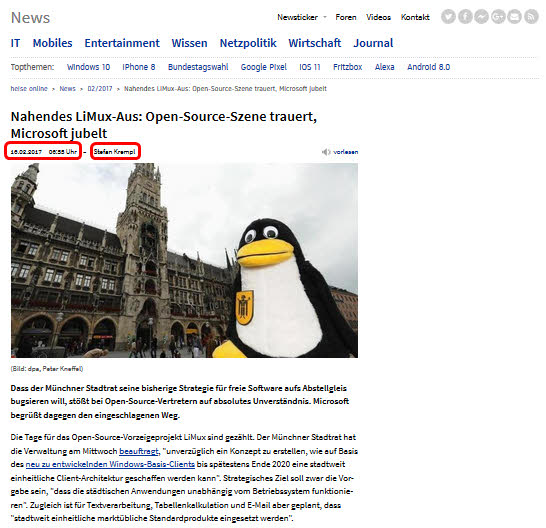
Task: Open the Messenger share icon
Action: coord(481,17)
